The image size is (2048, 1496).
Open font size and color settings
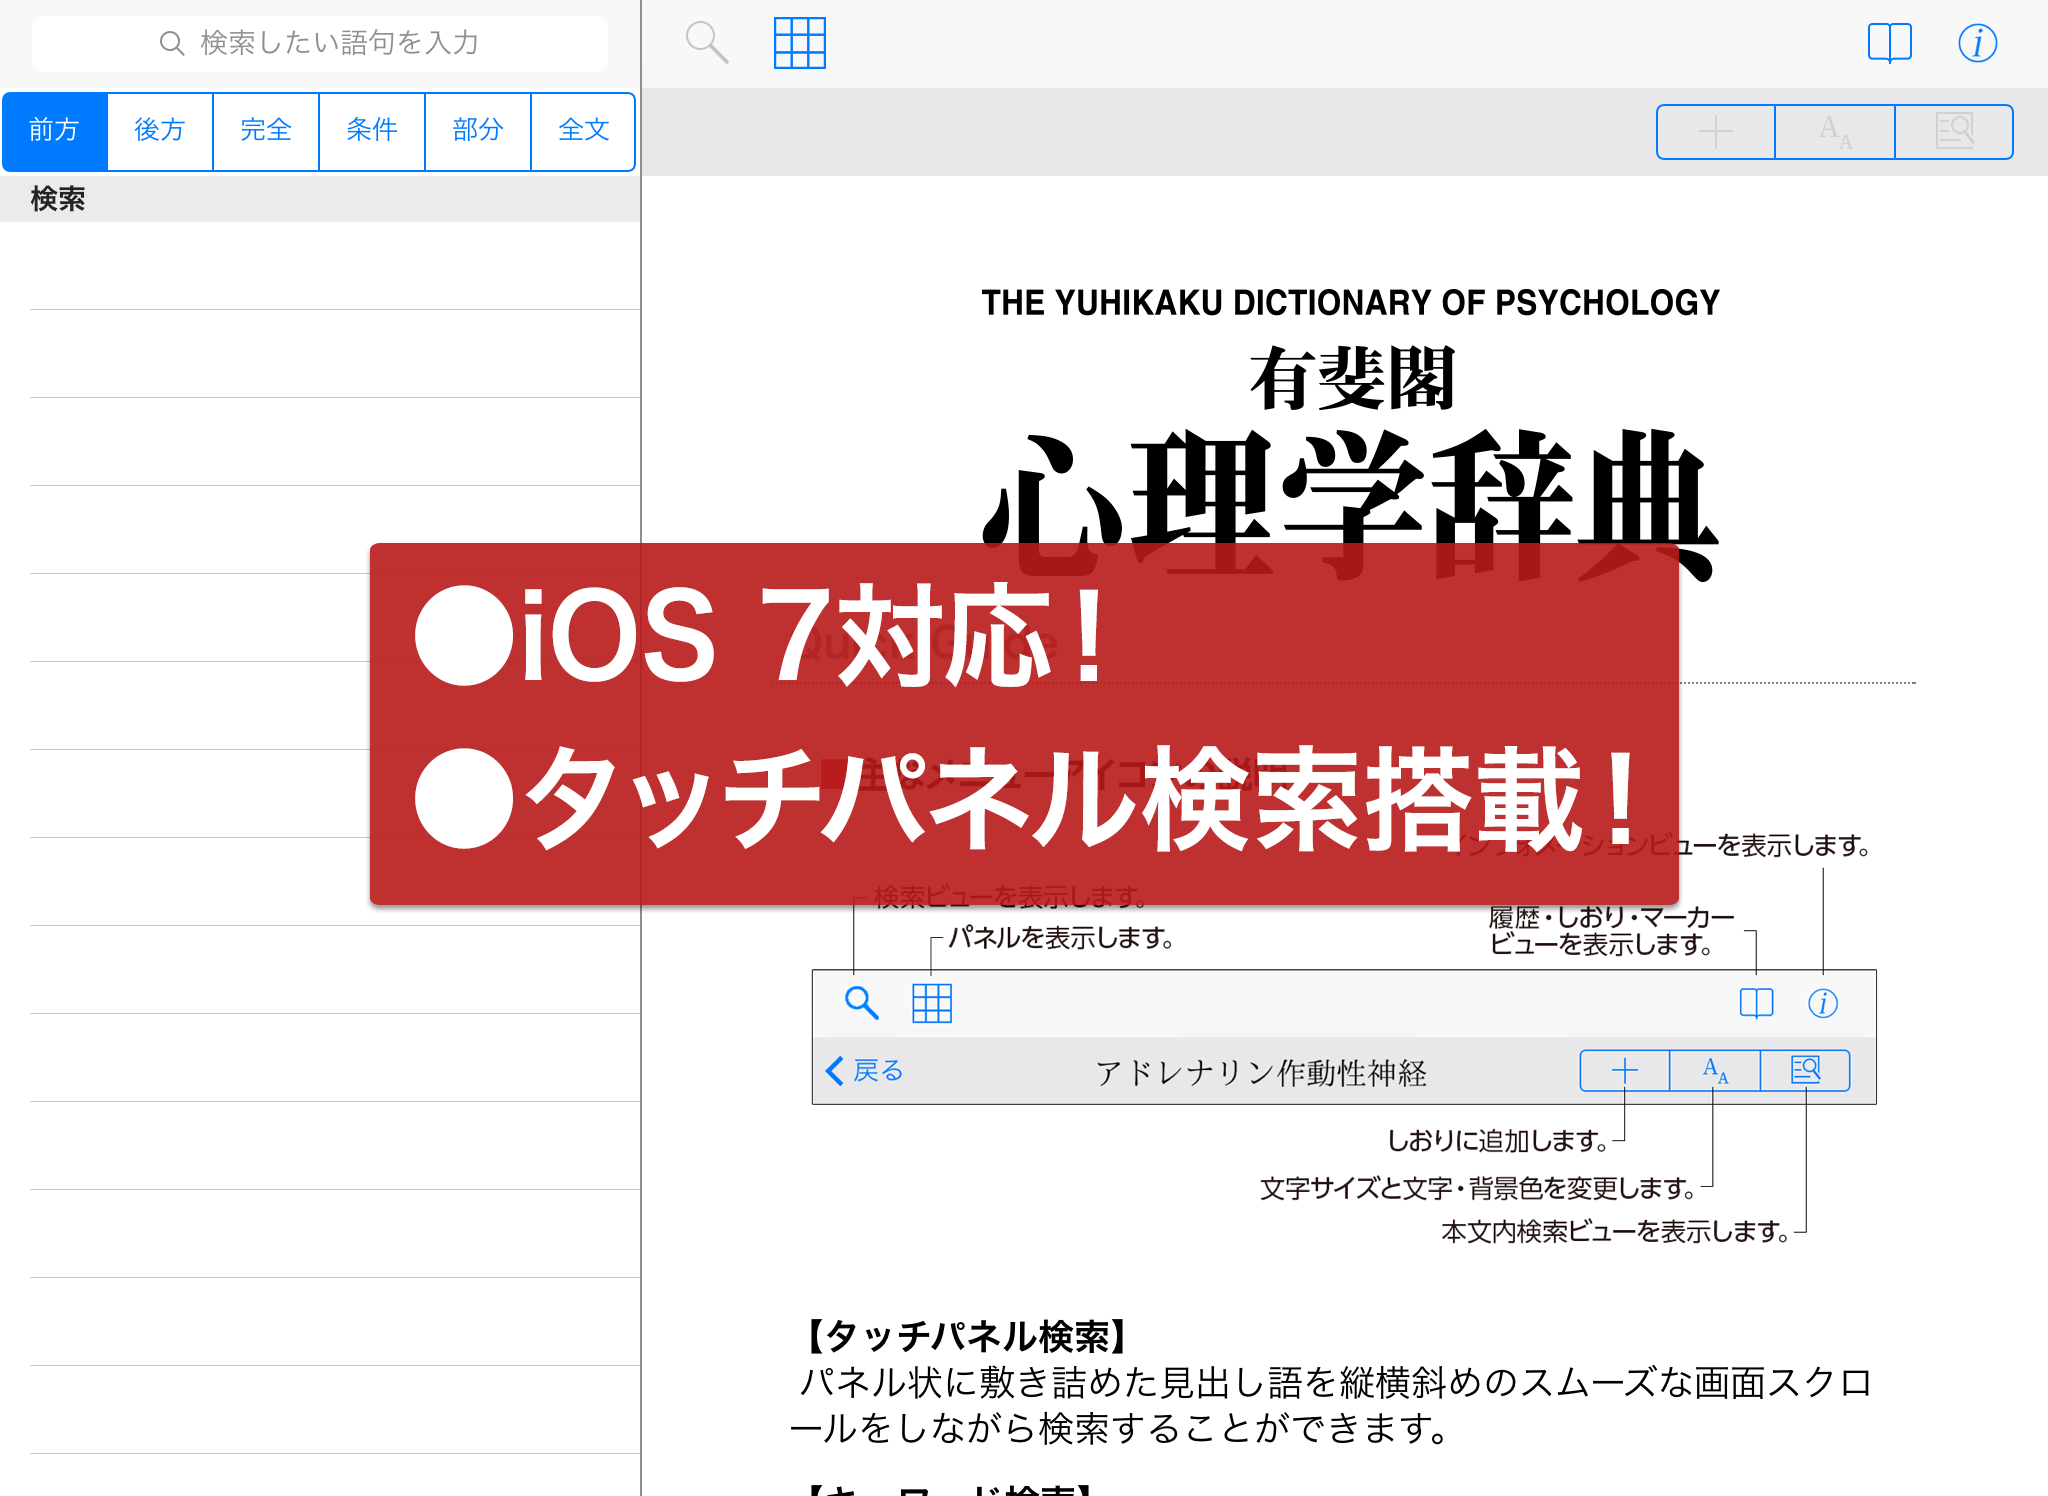[1834, 132]
